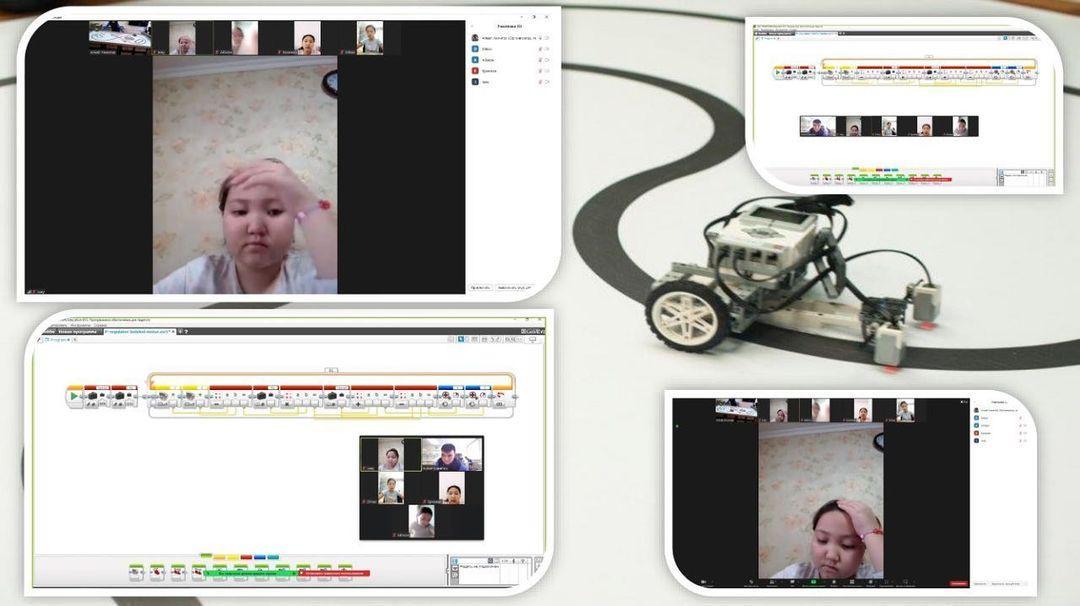Screen dimensions: 1080x606
Task: Choose the Move Tank block in large EV3 palette
Action: pyautogui.click(x=198, y=572)
